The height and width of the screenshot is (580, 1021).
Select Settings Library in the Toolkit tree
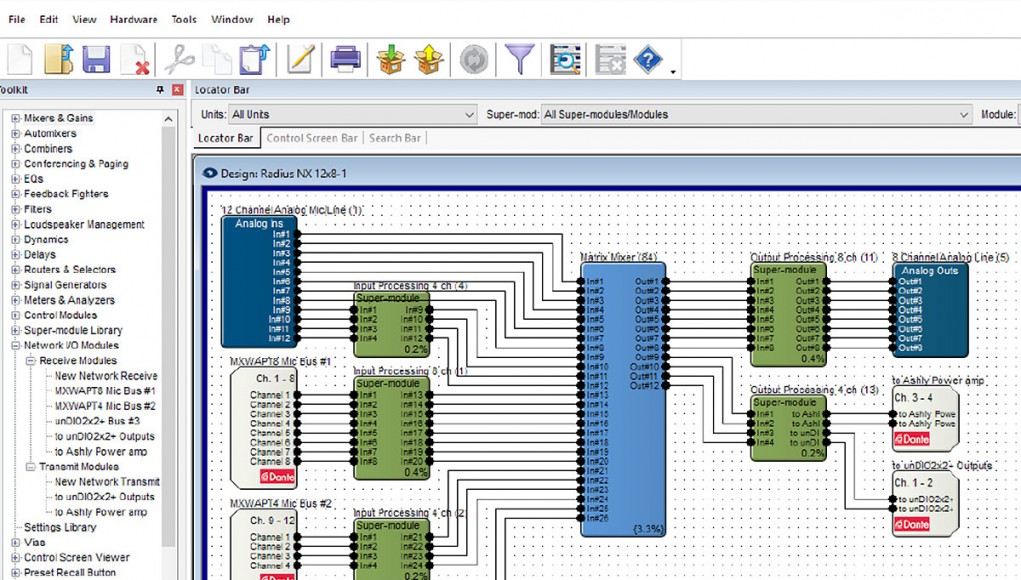[x=60, y=527]
